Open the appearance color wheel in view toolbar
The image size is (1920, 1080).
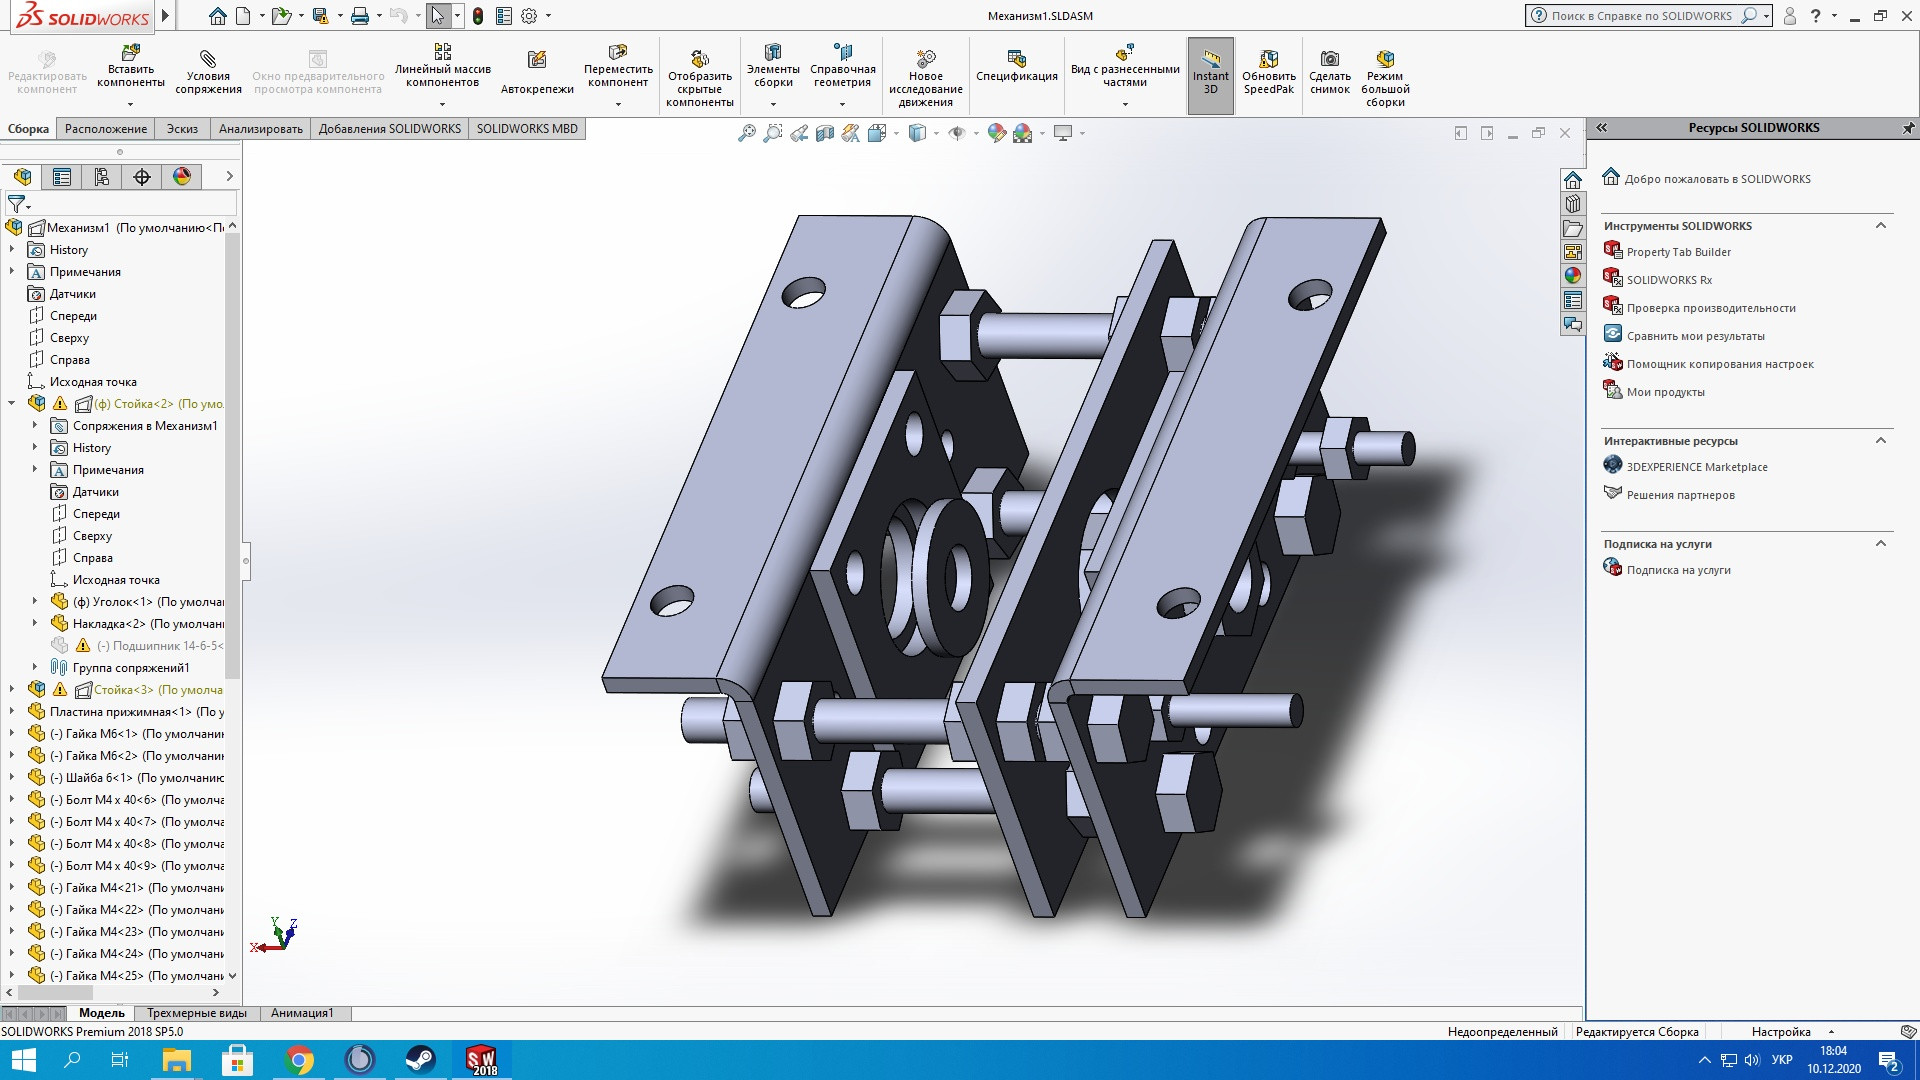point(996,133)
